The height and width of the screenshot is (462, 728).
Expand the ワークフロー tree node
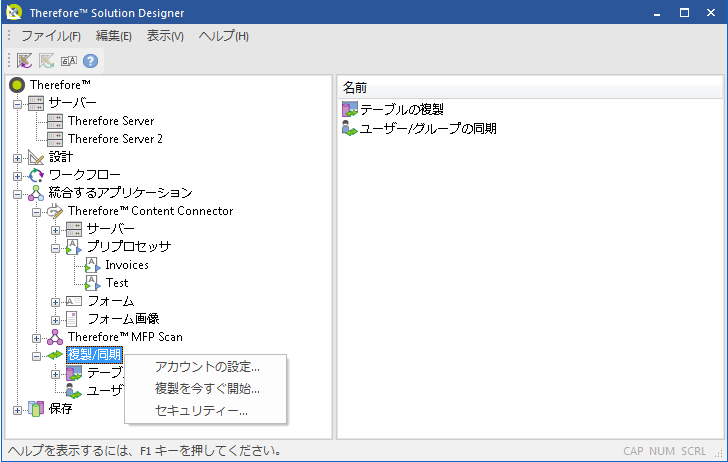(17, 175)
